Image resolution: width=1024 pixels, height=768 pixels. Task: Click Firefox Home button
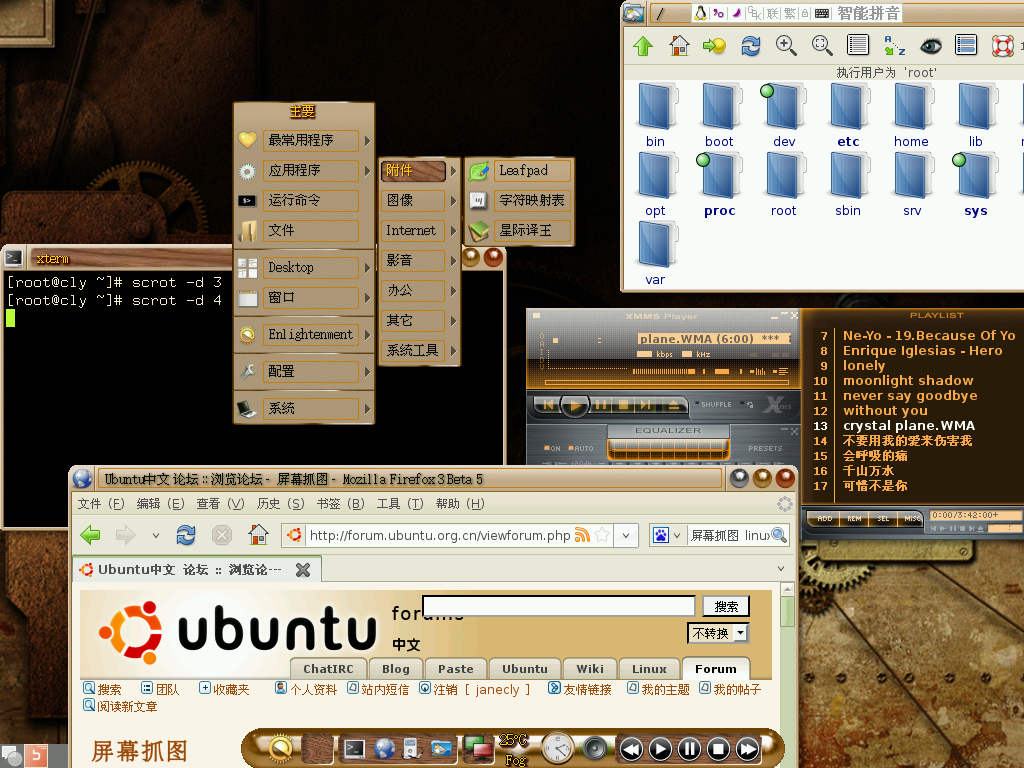pyautogui.click(x=258, y=536)
